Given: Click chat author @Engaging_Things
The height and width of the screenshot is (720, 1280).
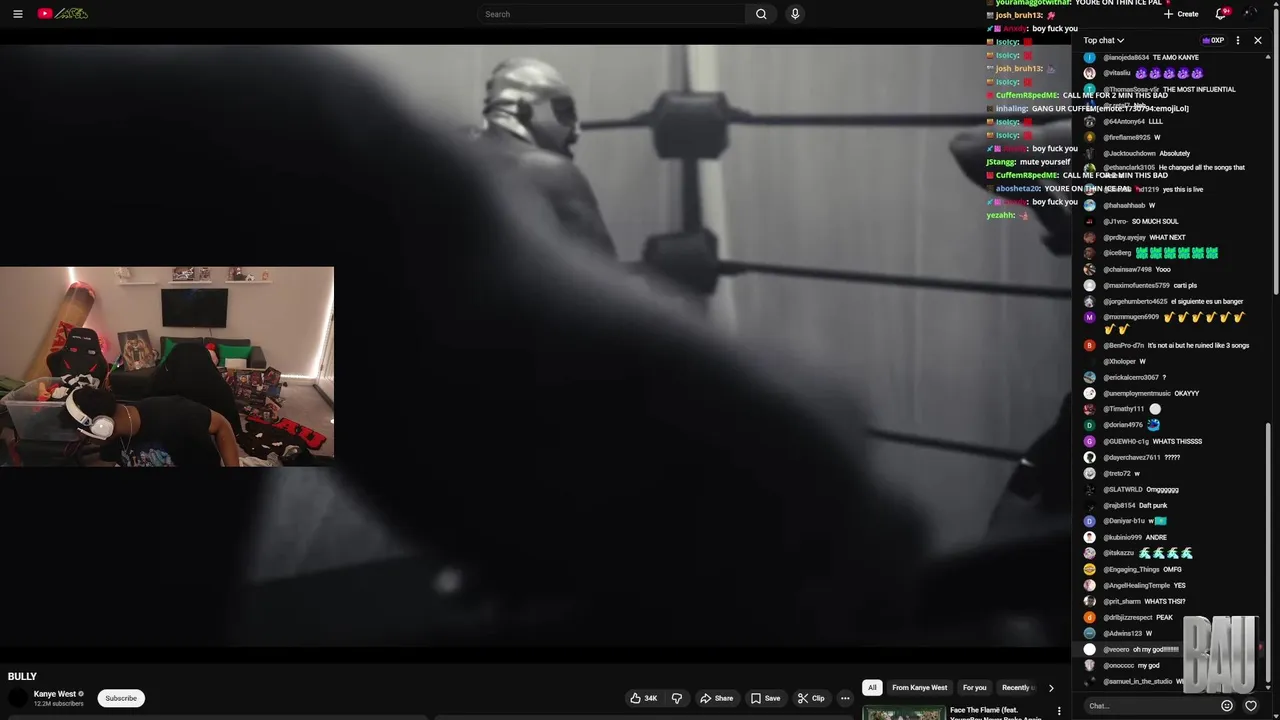Looking at the screenshot, I should 1131,569.
